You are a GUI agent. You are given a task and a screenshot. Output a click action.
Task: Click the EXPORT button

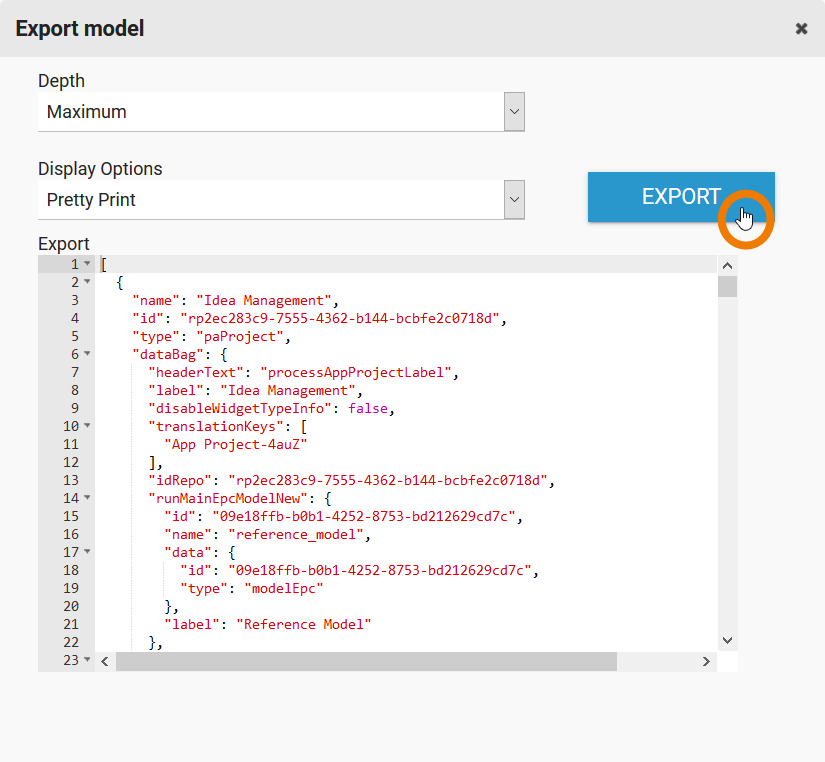[x=680, y=197]
